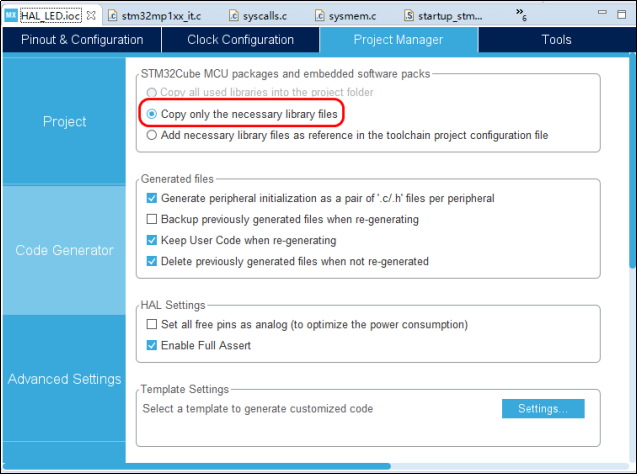
Task: Toggle Enable Full Assert checkbox
Action: tap(152, 346)
